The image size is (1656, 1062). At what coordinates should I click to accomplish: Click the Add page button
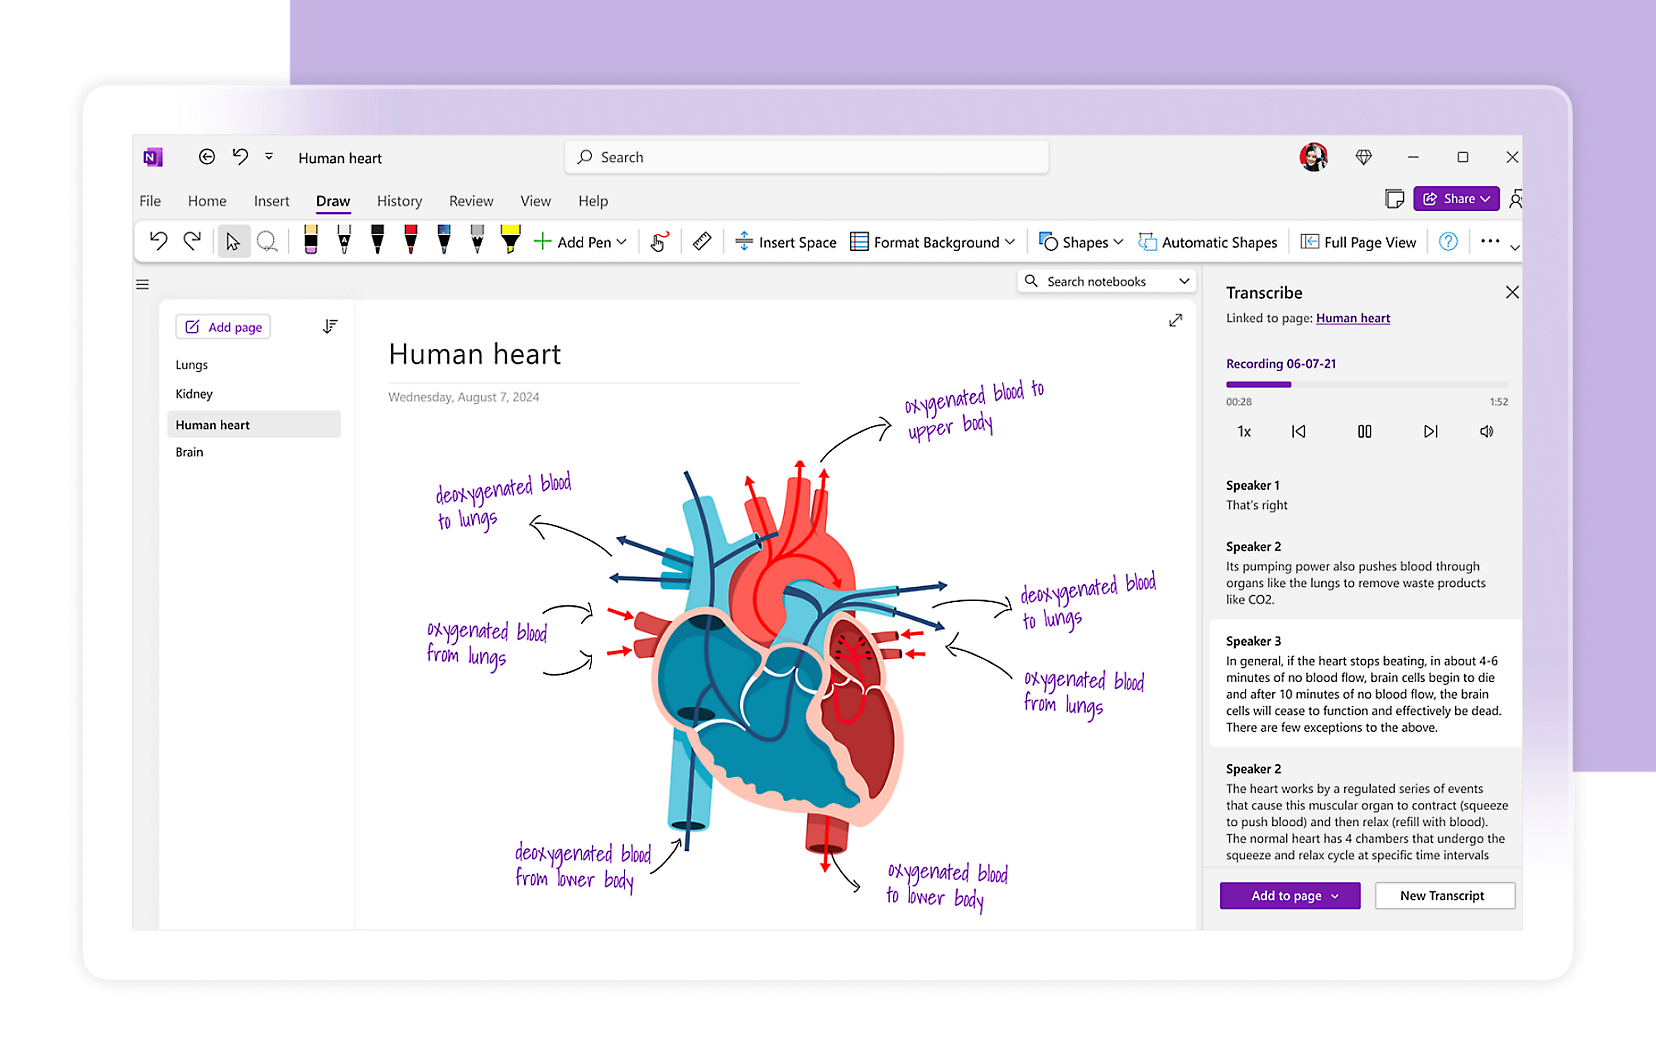coord(223,327)
